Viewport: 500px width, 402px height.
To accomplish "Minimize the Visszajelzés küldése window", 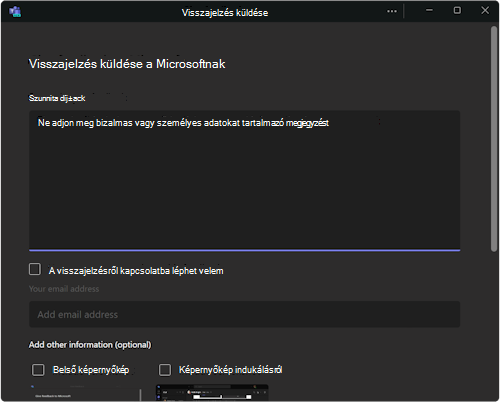I will (429, 10).
